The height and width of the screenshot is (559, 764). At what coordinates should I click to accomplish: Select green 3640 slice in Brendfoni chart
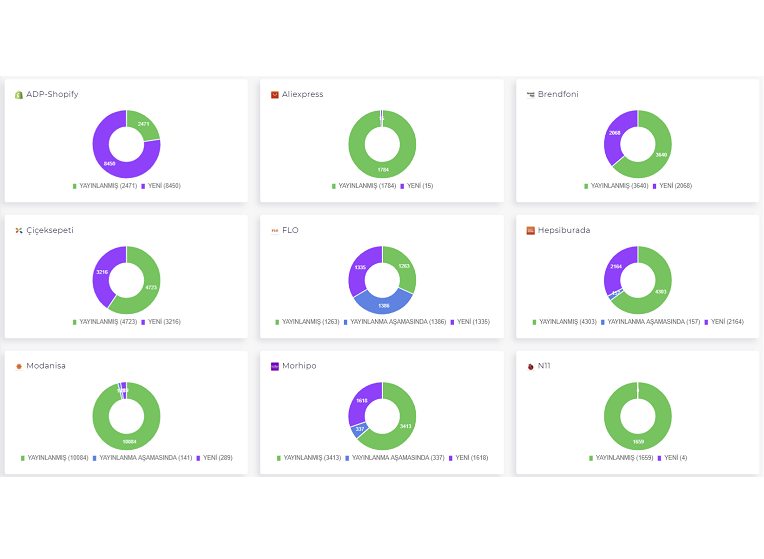pyautogui.click(x=661, y=154)
